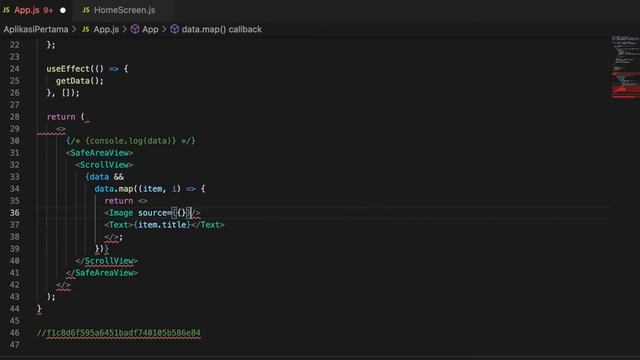Click line number 36 in gutter
Screen dimensions: 640x360
pos(14,213)
